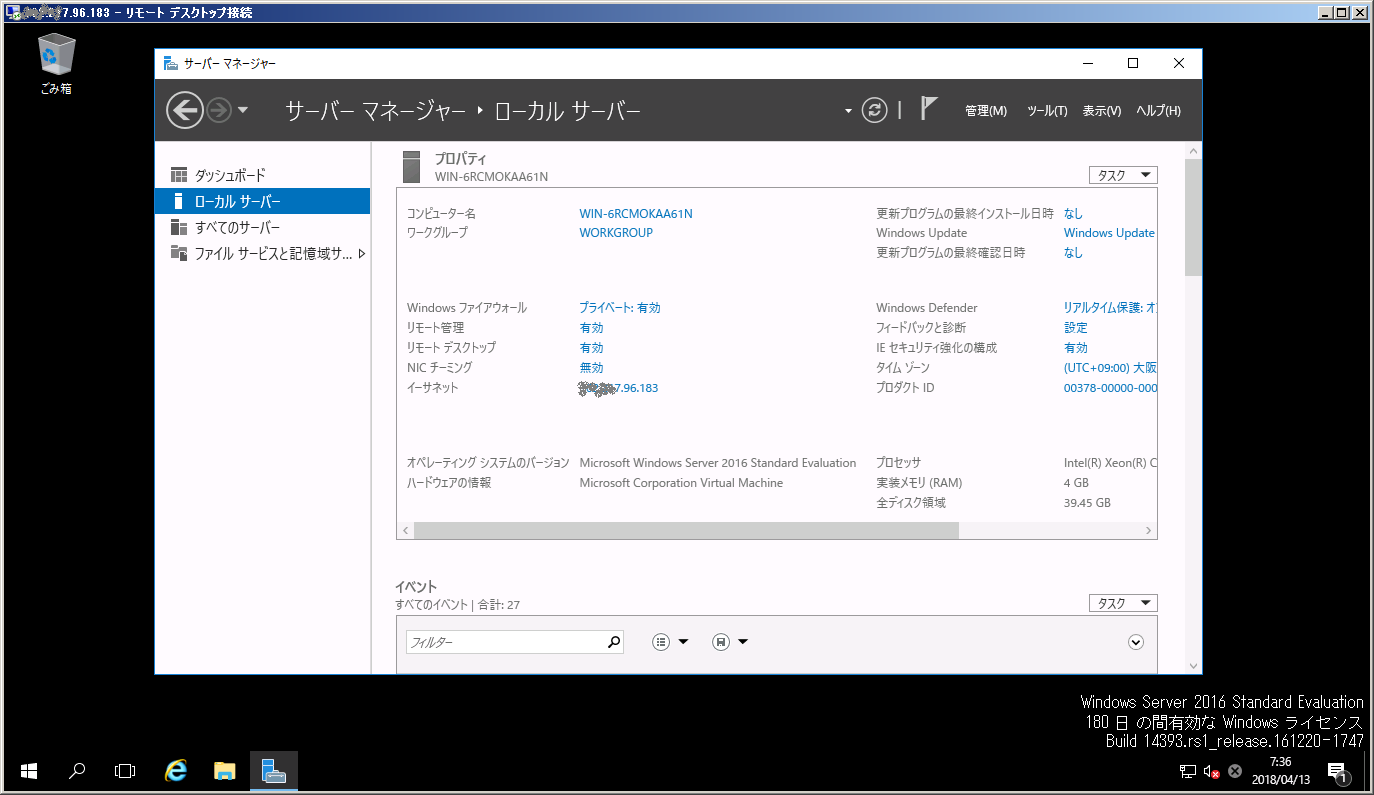This screenshot has width=1374, height=795.
Task: Click the properties scrollbar left arrow
Action: 405,530
